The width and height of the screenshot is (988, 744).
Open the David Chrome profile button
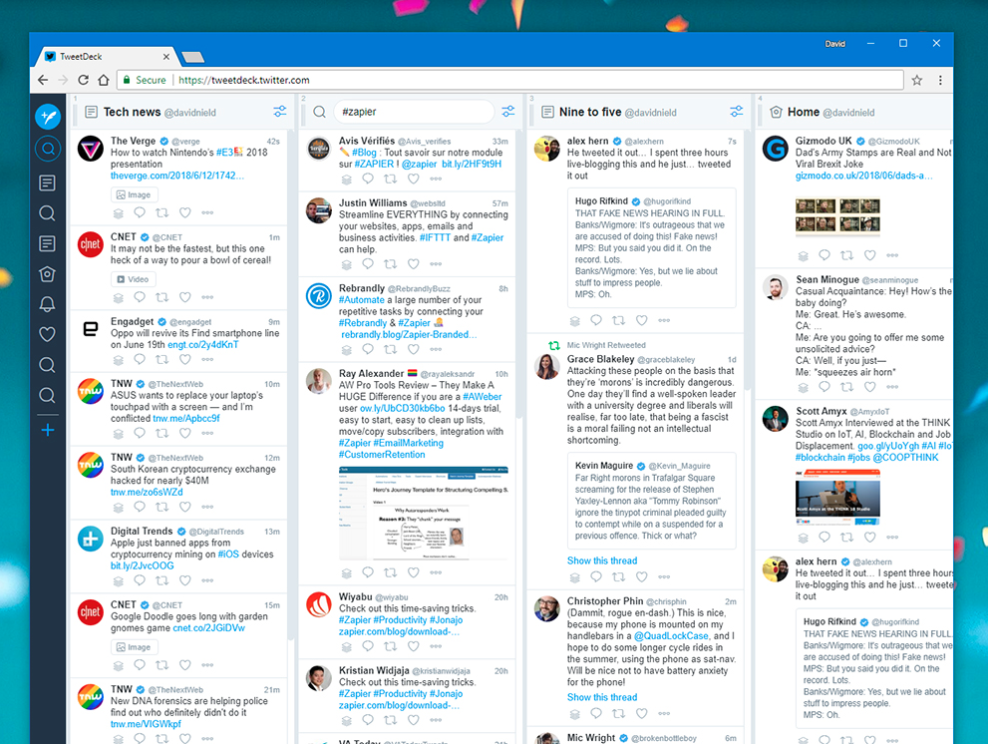pos(835,43)
